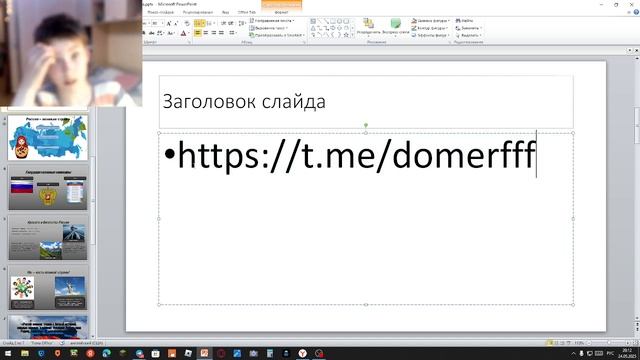The image size is (640, 360).
Task: Open the View ribbon tab
Action: [x=225, y=12]
